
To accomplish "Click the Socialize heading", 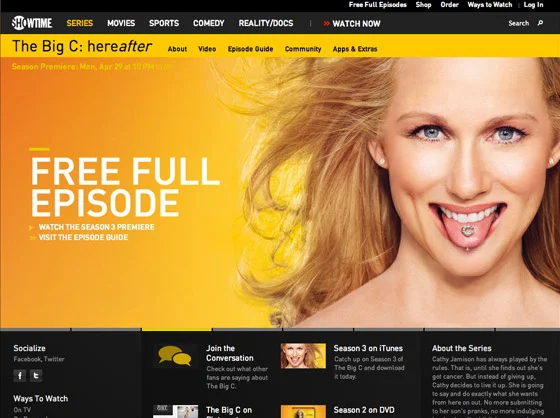I will click(x=29, y=348).
